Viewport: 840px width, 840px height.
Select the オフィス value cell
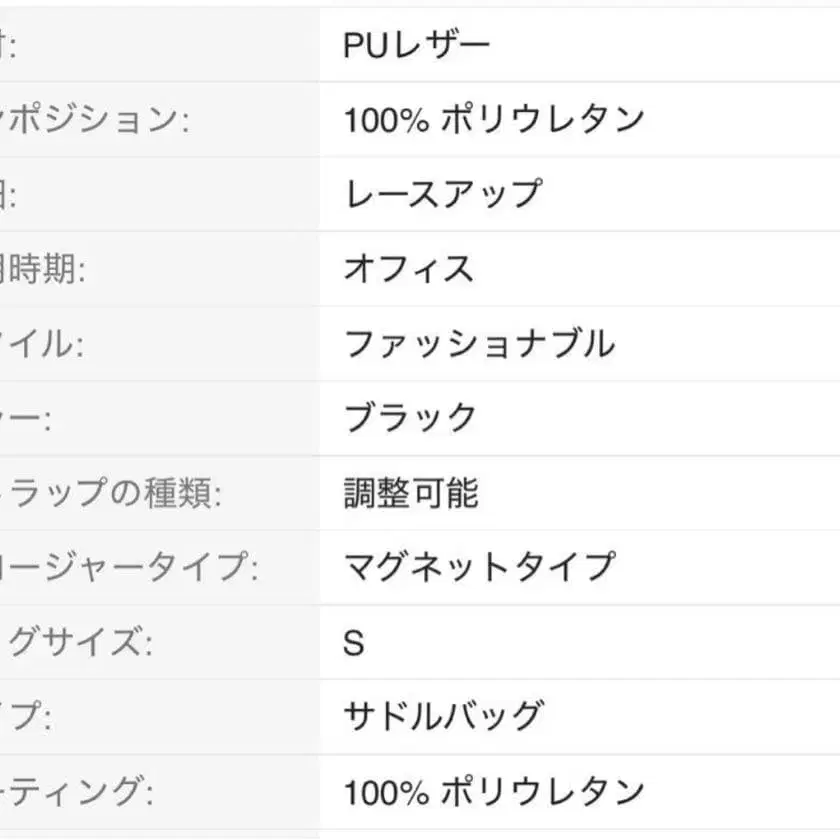click(408, 269)
